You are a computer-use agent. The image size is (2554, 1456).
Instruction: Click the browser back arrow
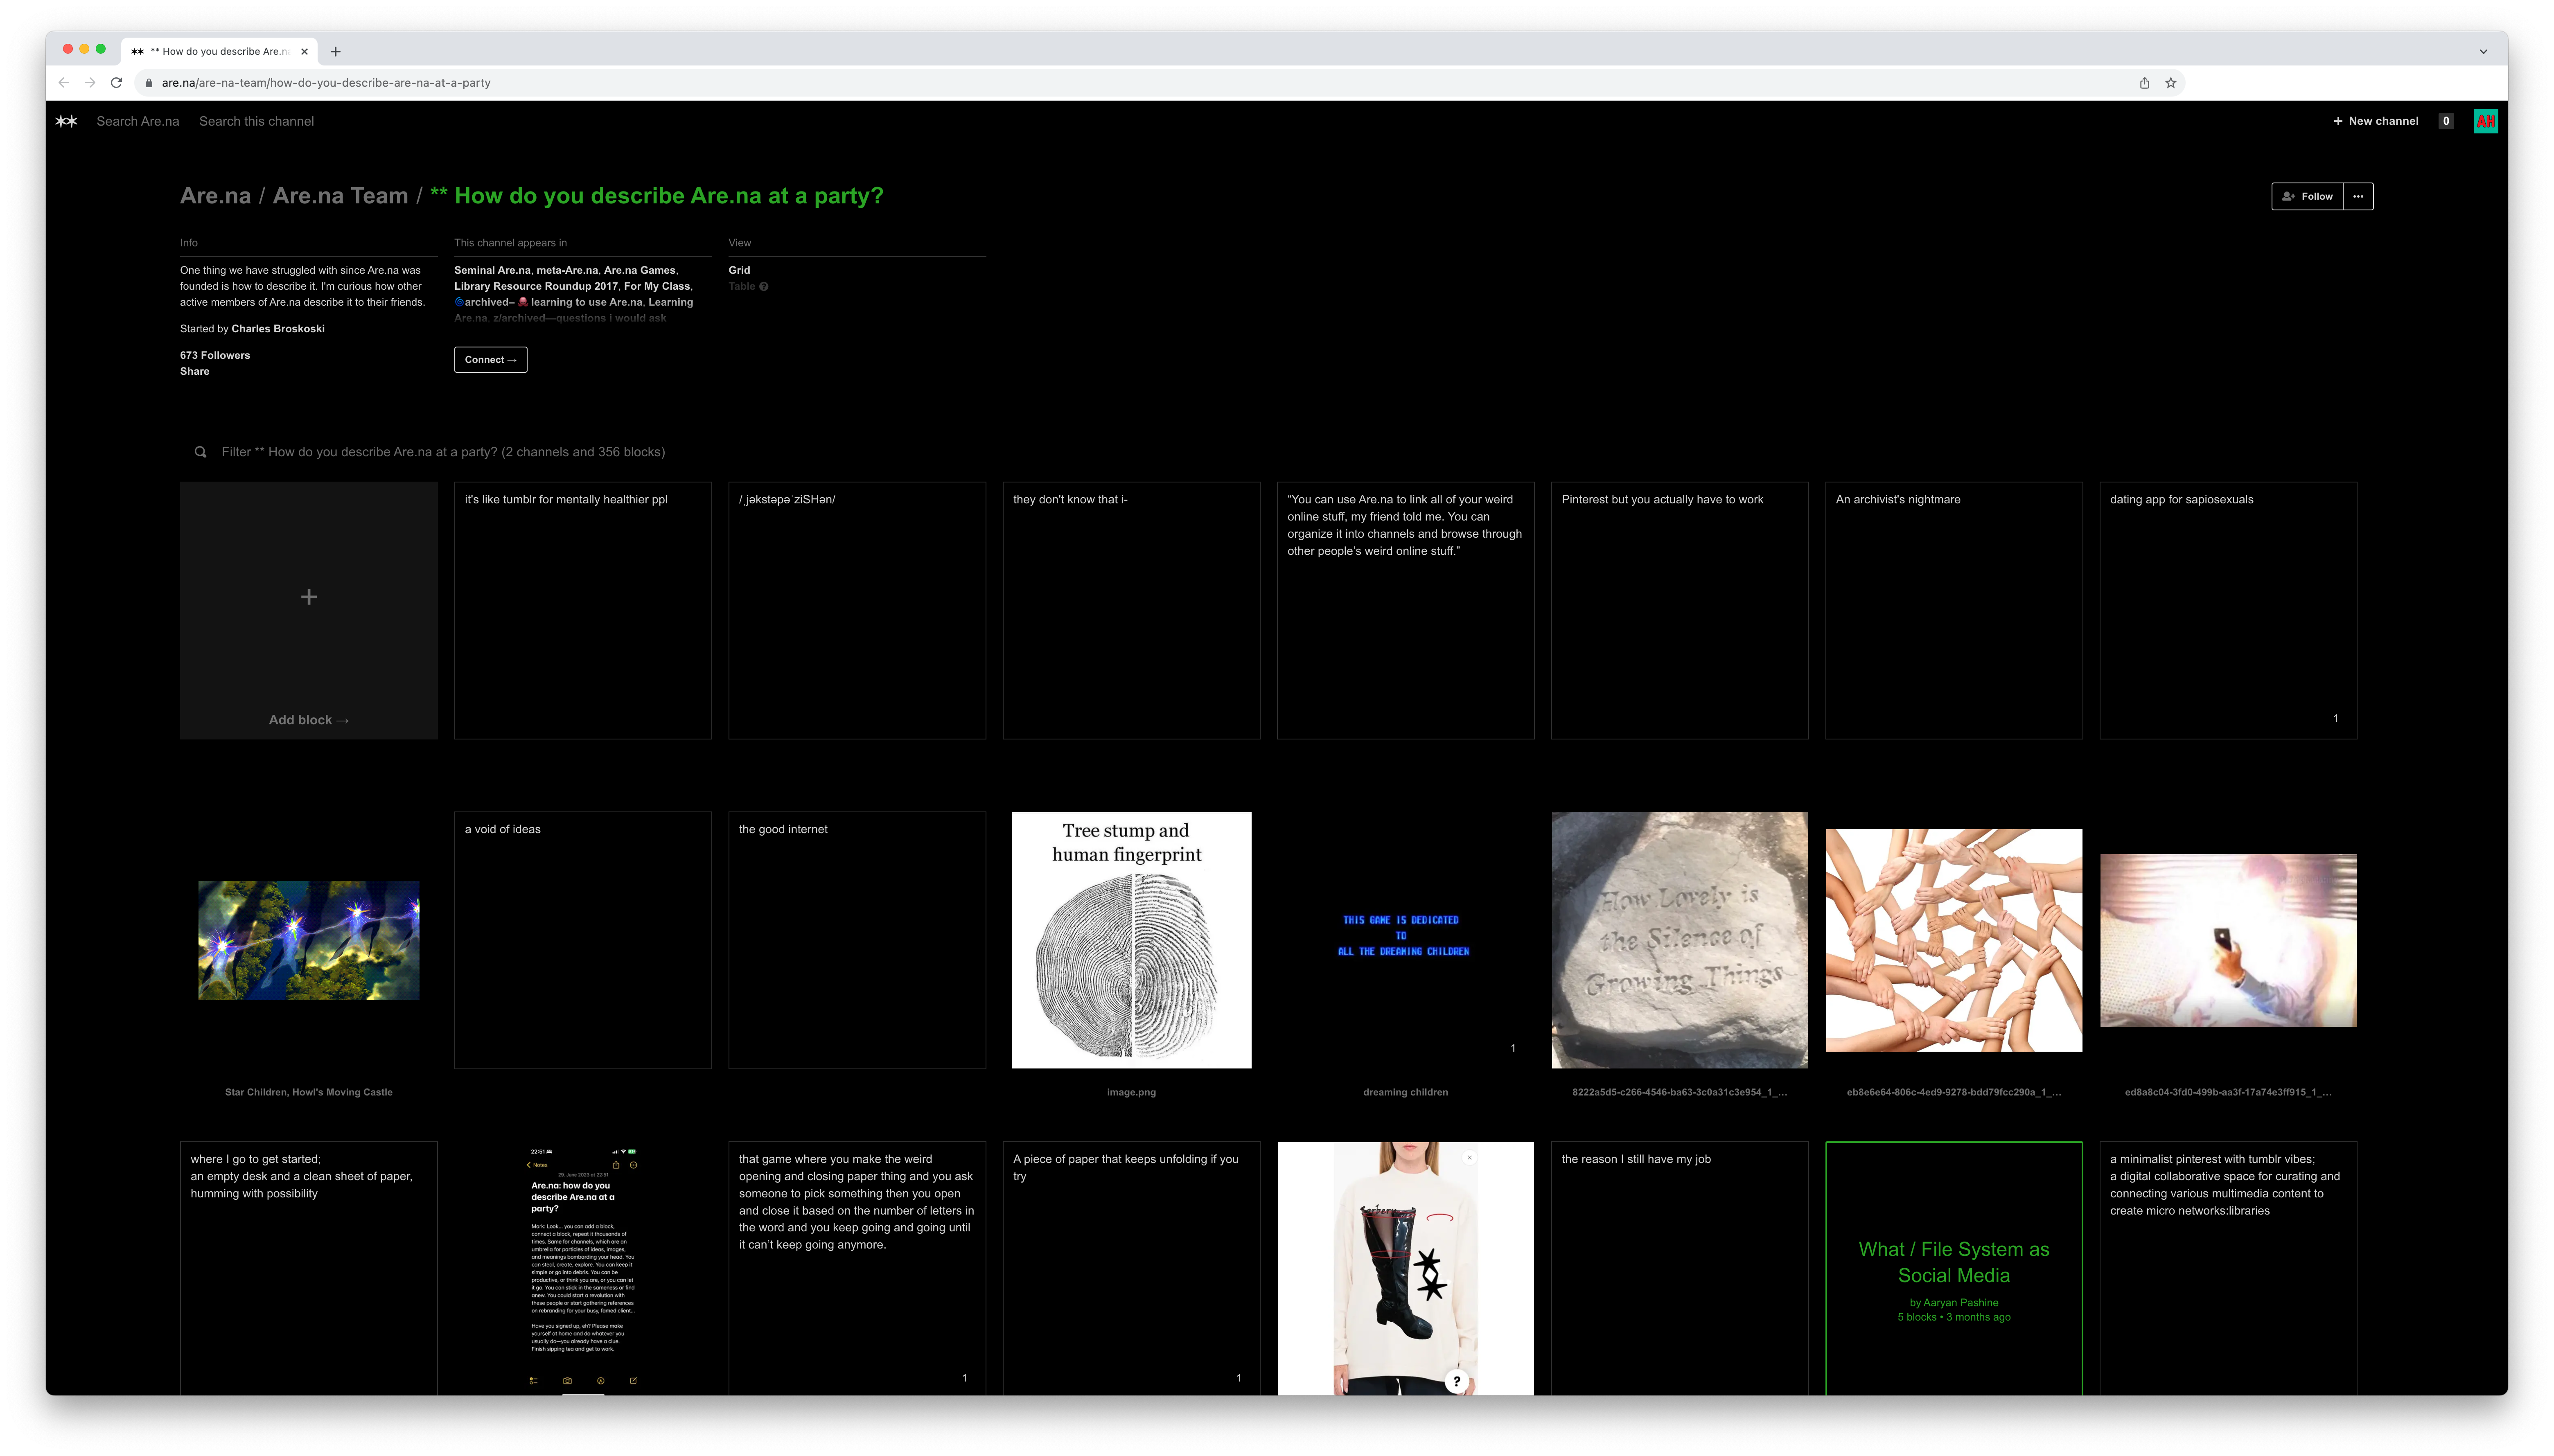(64, 83)
